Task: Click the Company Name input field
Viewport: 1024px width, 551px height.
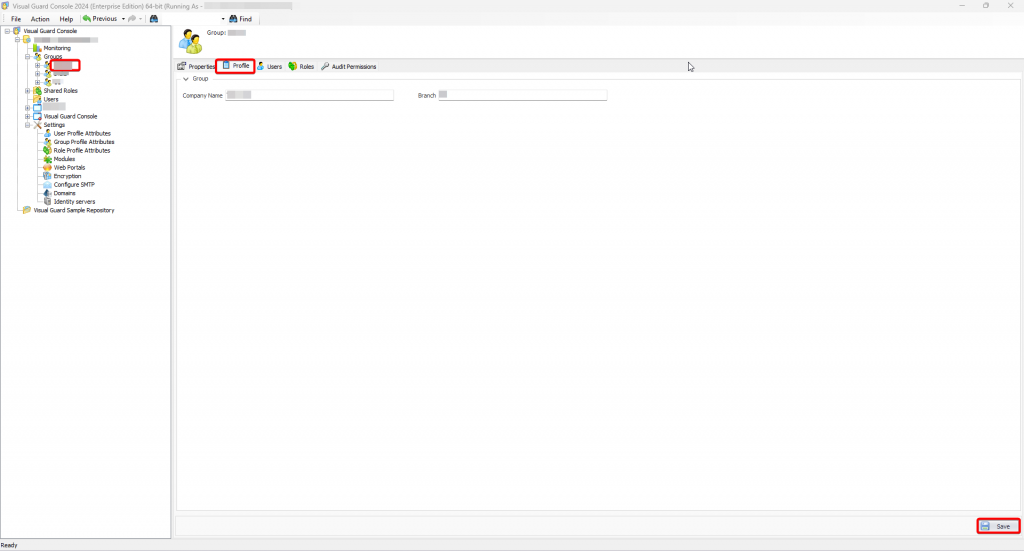Action: (310, 95)
